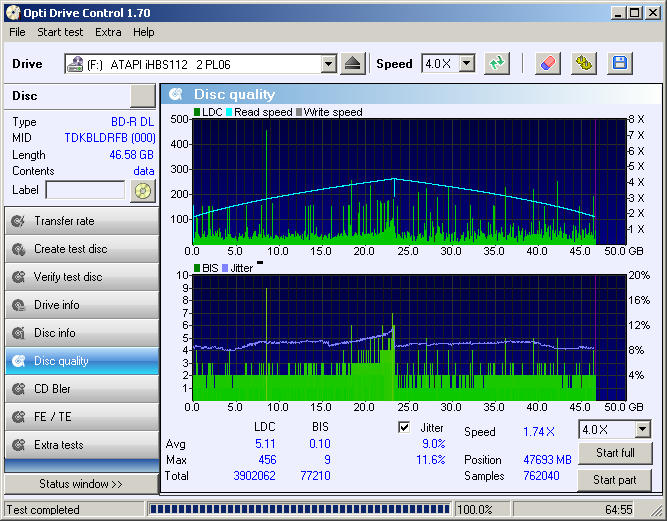Viewport: 667px width, 521px height.
Task: Click the Extra tests sidebar icon
Action: click(x=18, y=445)
